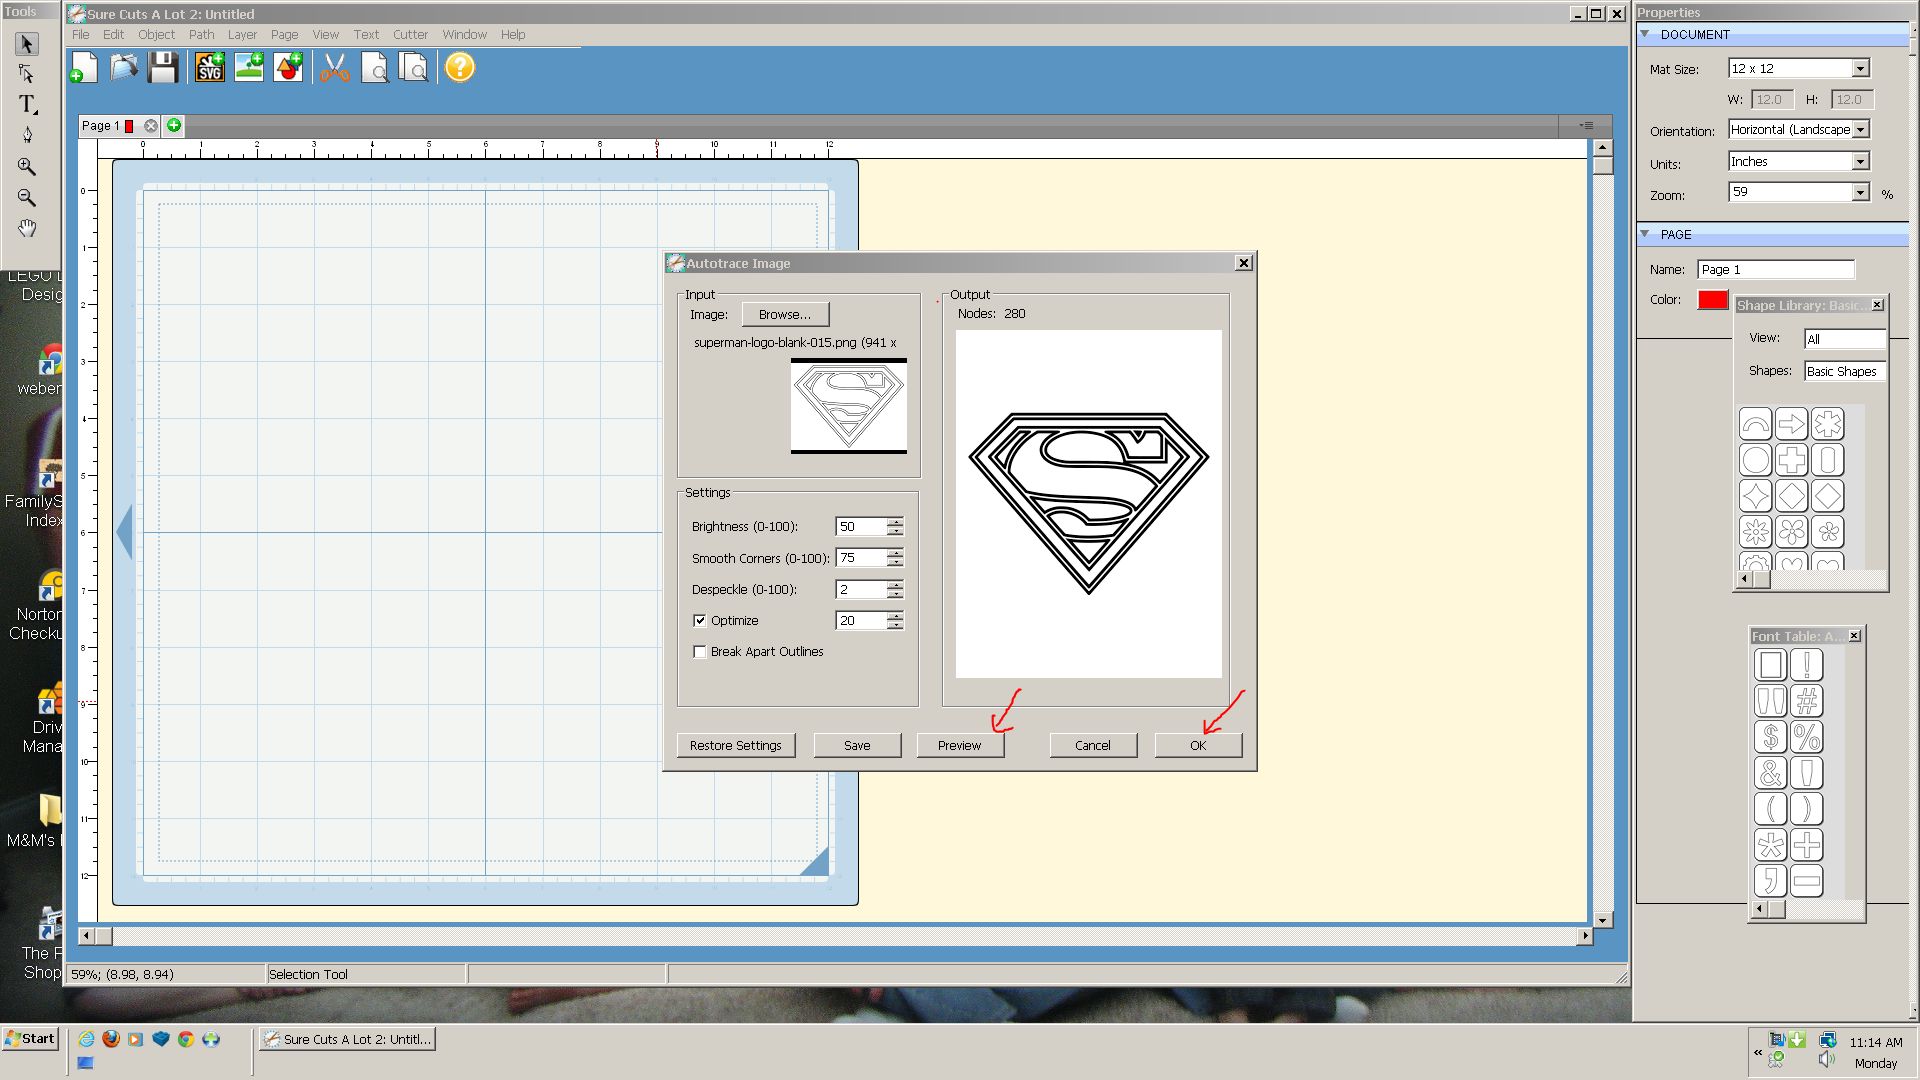Select the Text tool
Viewport: 1920px width, 1080px height.
point(27,104)
